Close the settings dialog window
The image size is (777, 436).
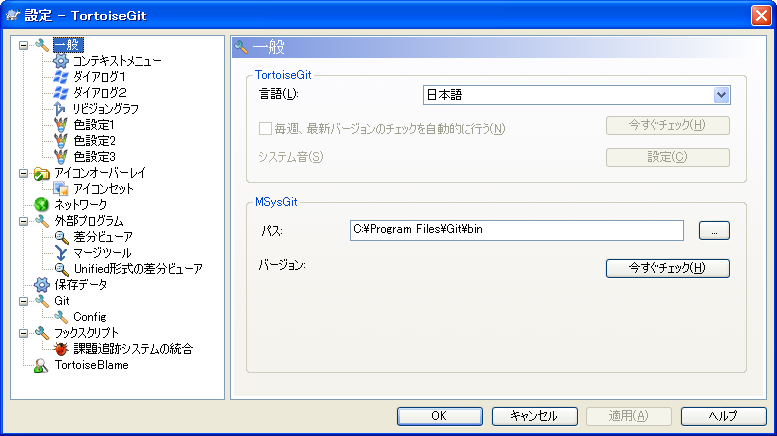(x=761, y=15)
